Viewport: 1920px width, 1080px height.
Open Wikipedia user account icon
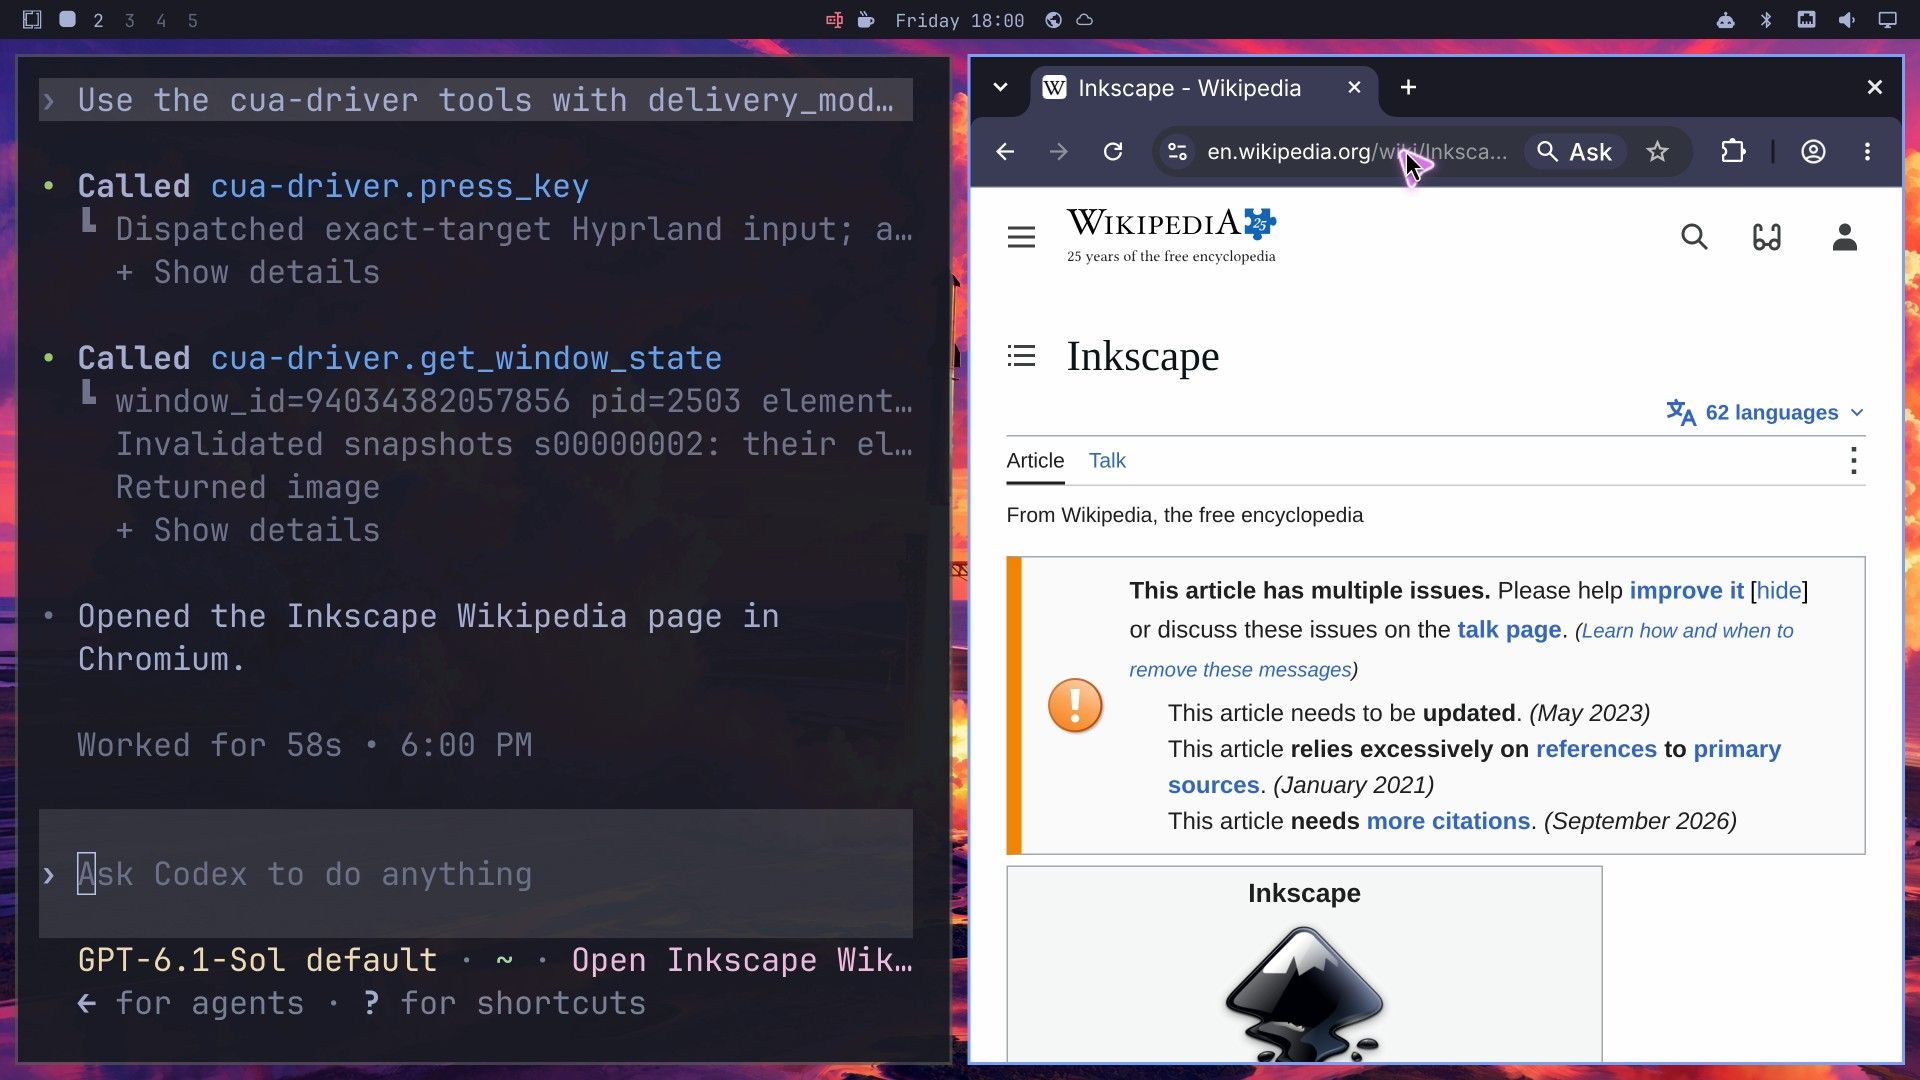click(1845, 237)
